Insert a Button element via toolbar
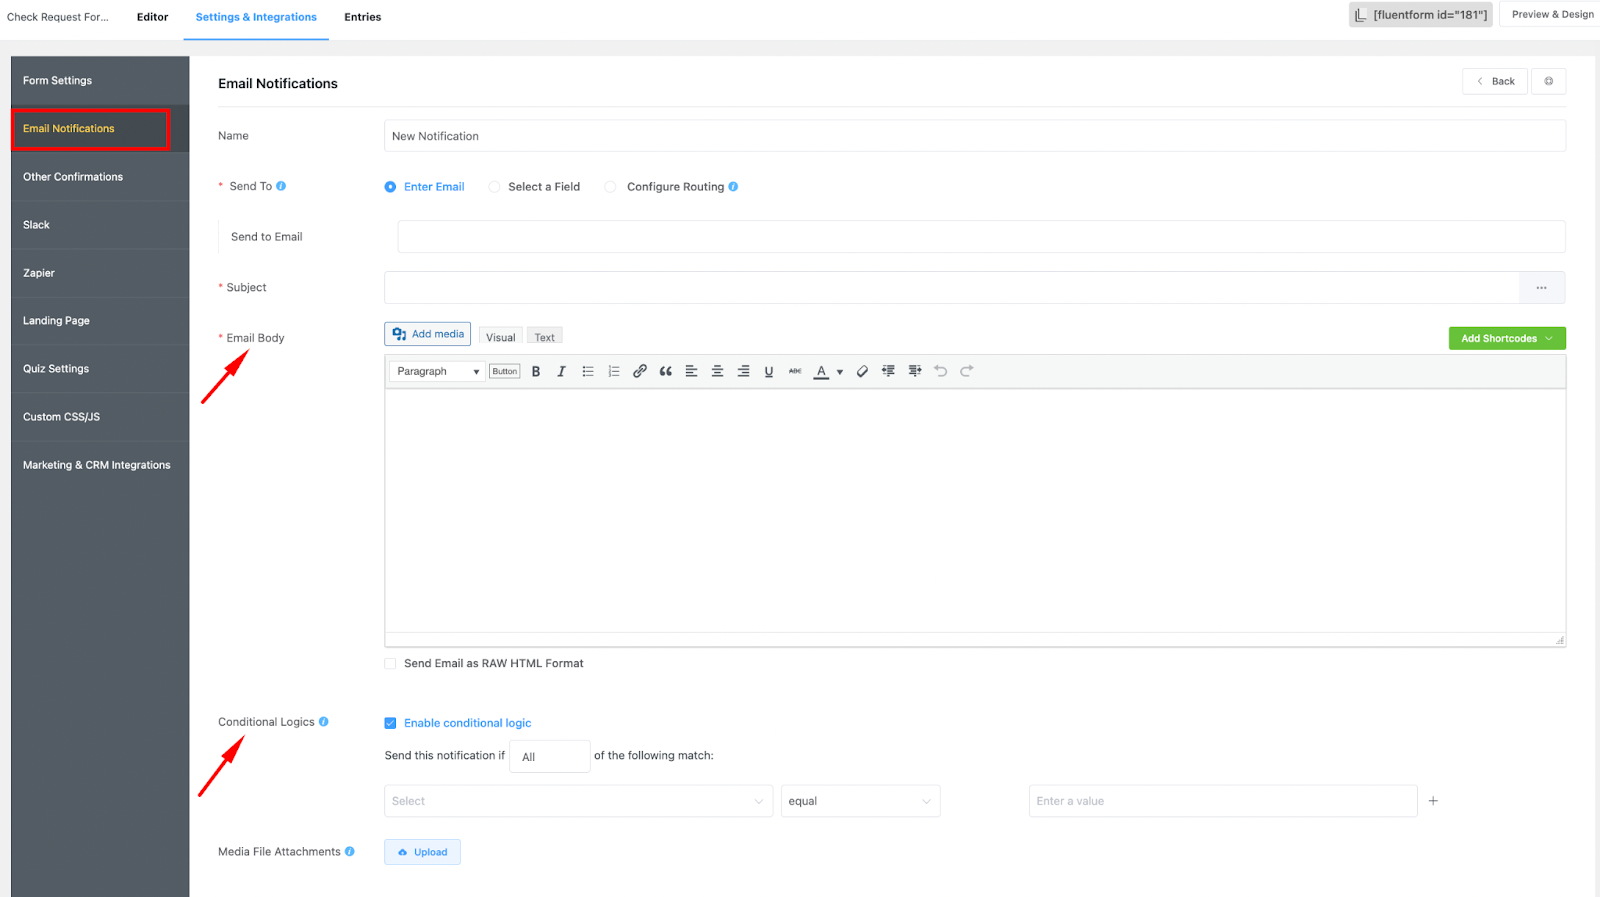Viewport: 1600px width, 897px height. (505, 371)
